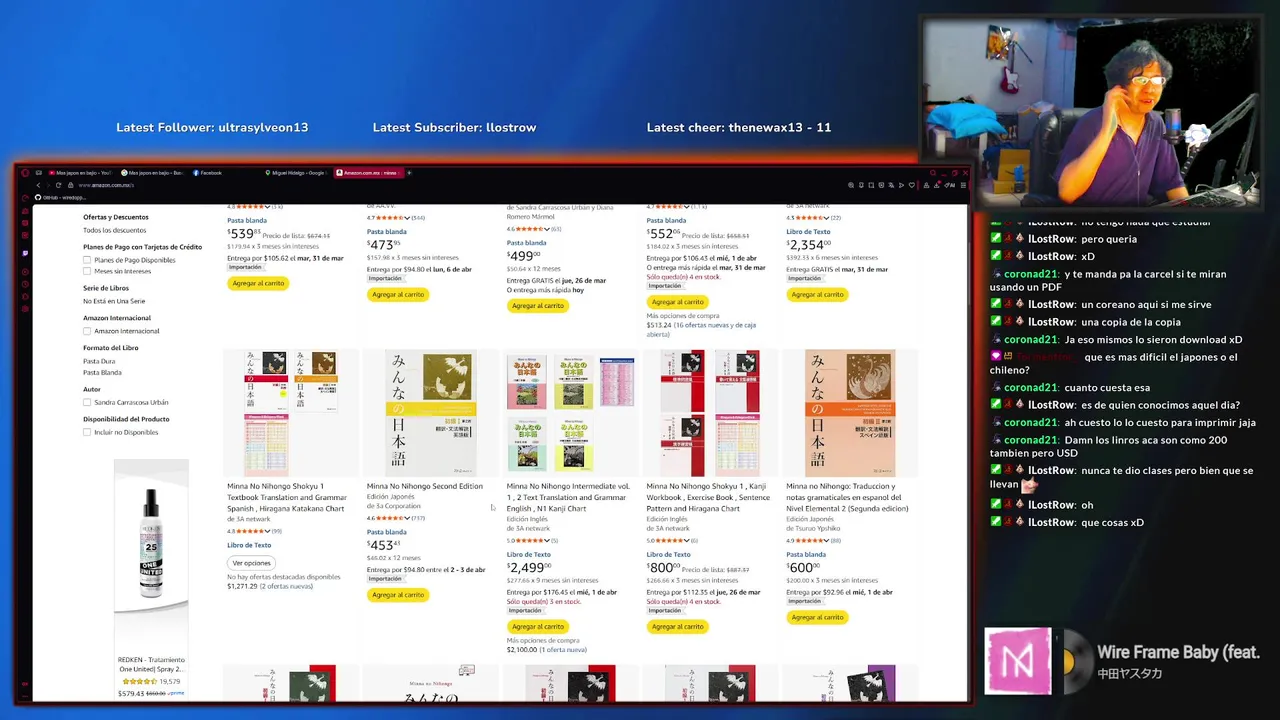Enable the Amazon Internacional checkbox
This screenshot has height=720, width=1280.
(x=87, y=331)
